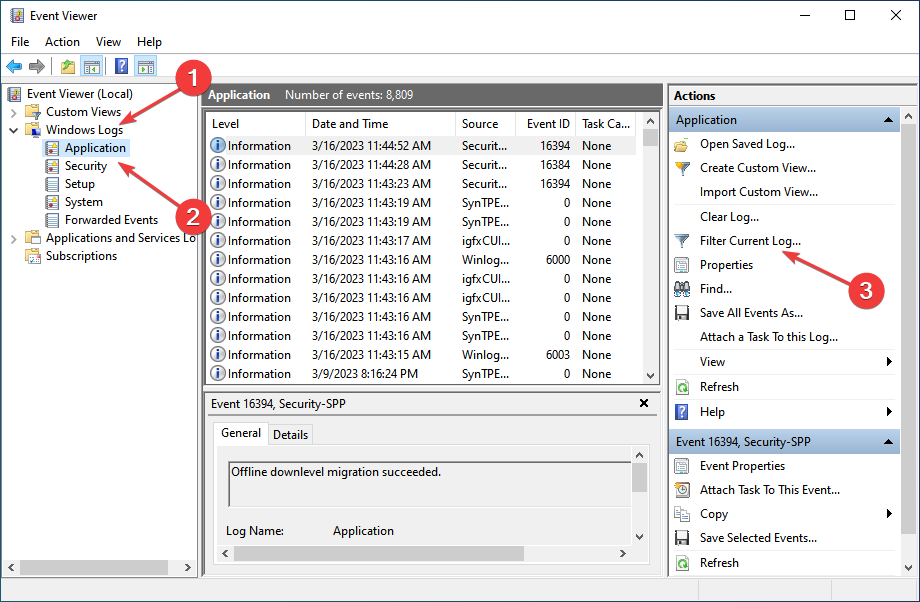Screen dimensions: 920x602
Task: Sort by the Source column header
Action: 485,124
